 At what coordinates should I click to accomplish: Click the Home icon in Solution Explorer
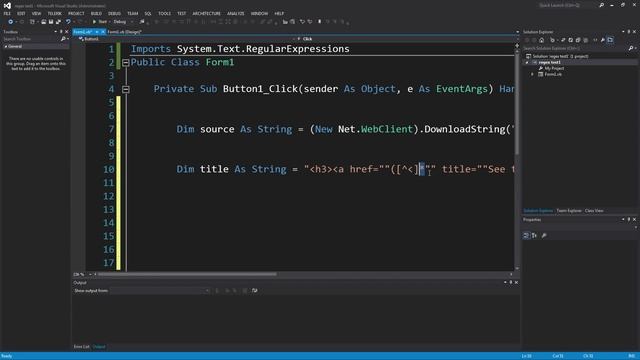tap(541, 40)
